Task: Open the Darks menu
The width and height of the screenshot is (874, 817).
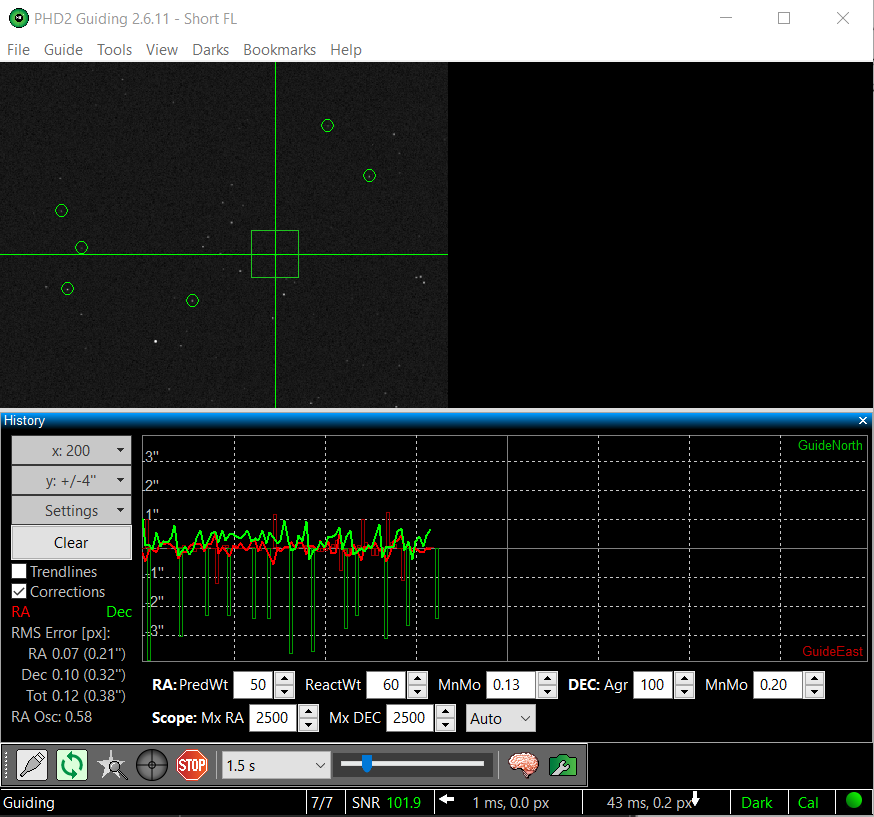Action: 210,50
